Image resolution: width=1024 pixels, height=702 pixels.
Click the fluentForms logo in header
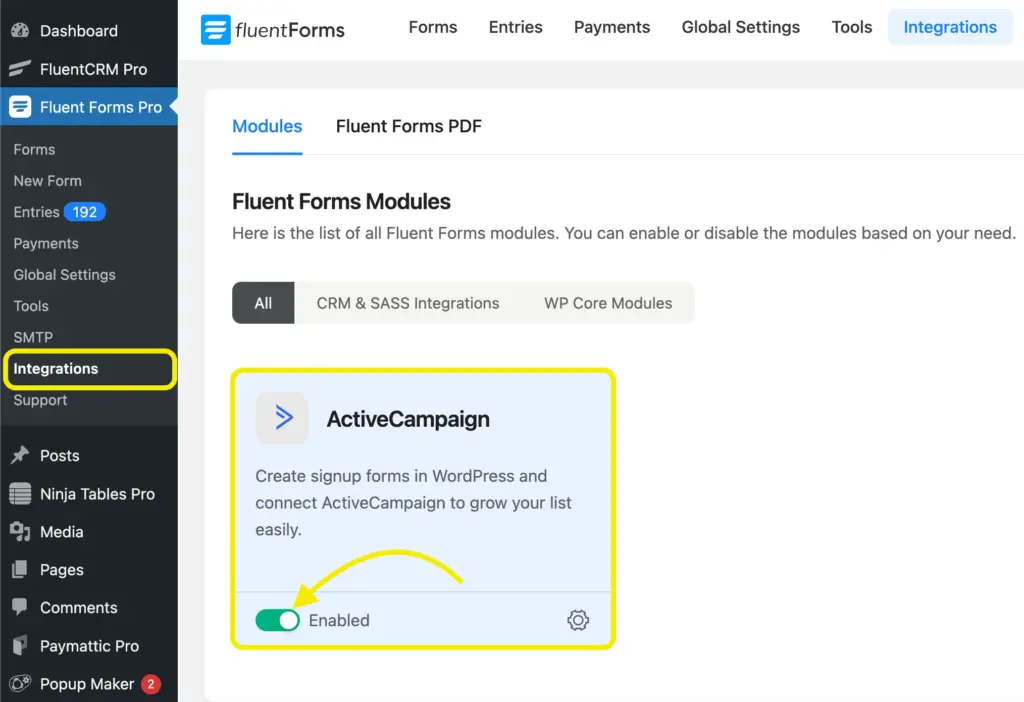(x=272, y=29)
